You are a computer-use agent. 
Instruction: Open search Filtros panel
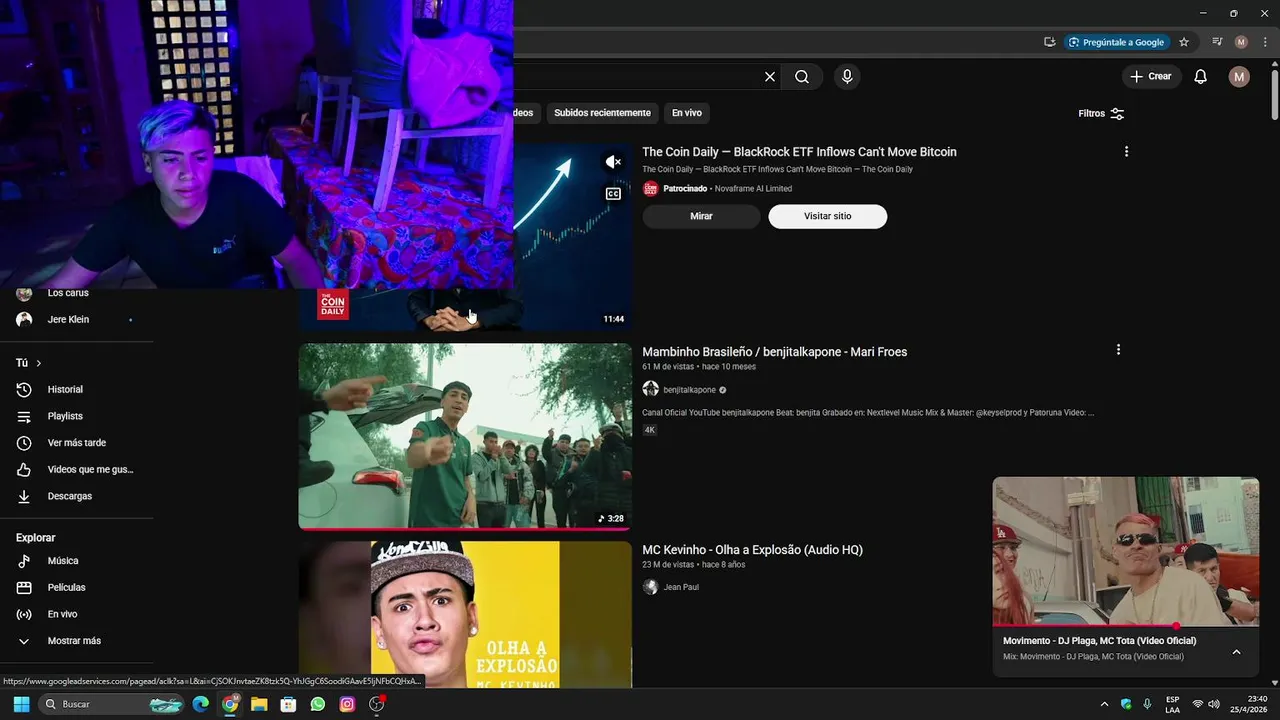(1101, 114)
